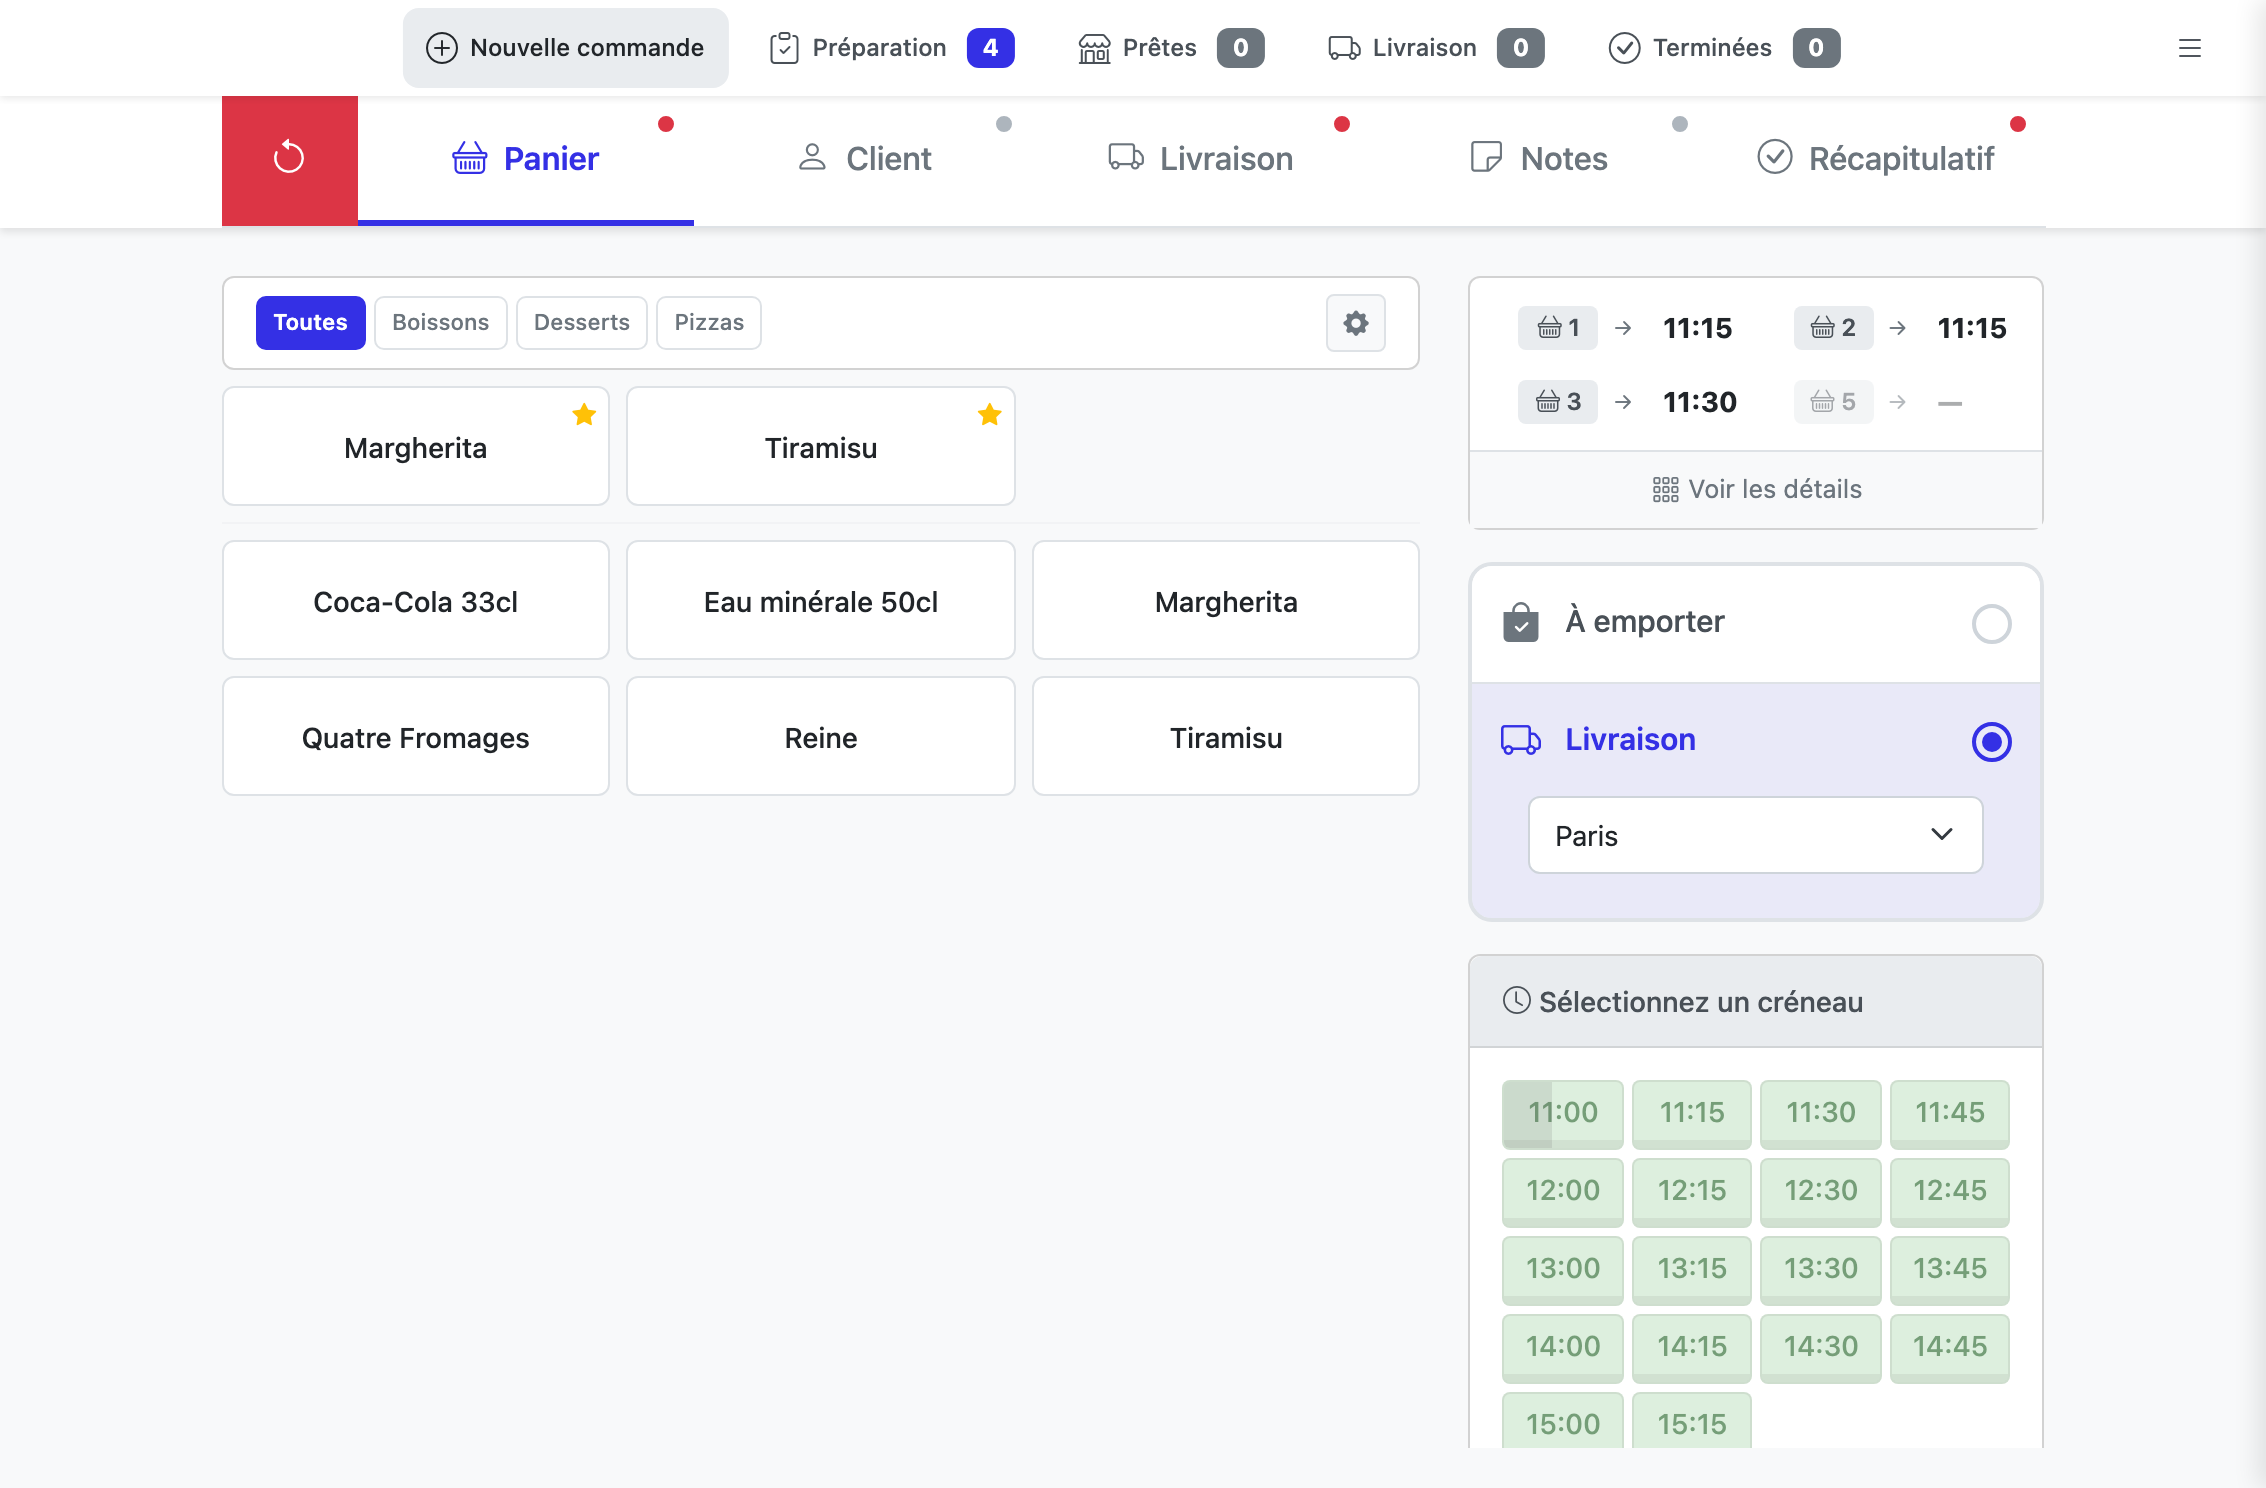
Task: Select the Livraison radio button
Action: click(x=1991, y=741)
